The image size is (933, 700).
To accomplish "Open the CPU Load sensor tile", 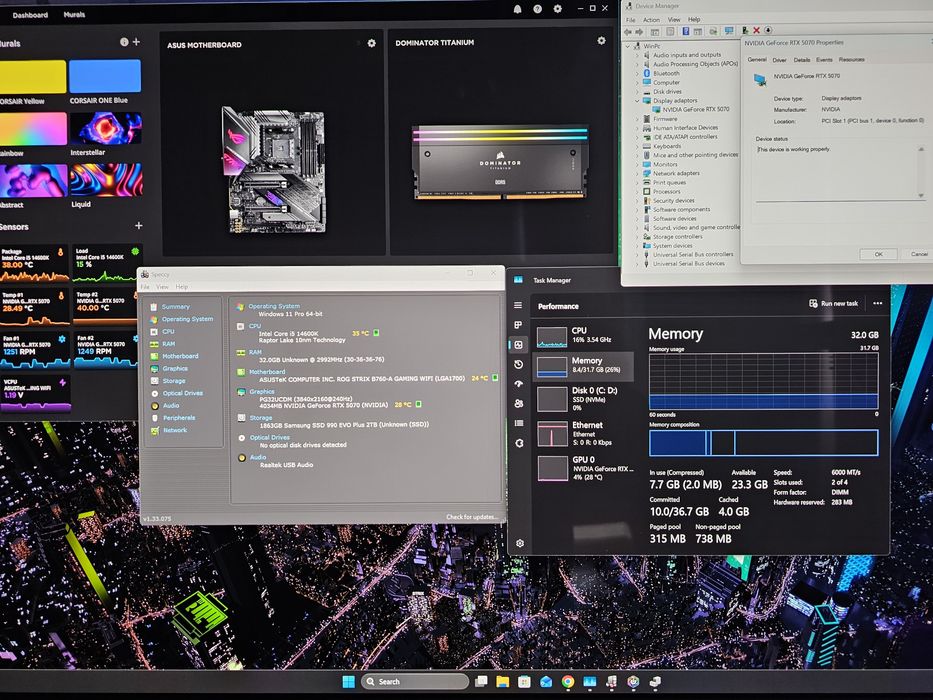I will [x=106, y=262].
